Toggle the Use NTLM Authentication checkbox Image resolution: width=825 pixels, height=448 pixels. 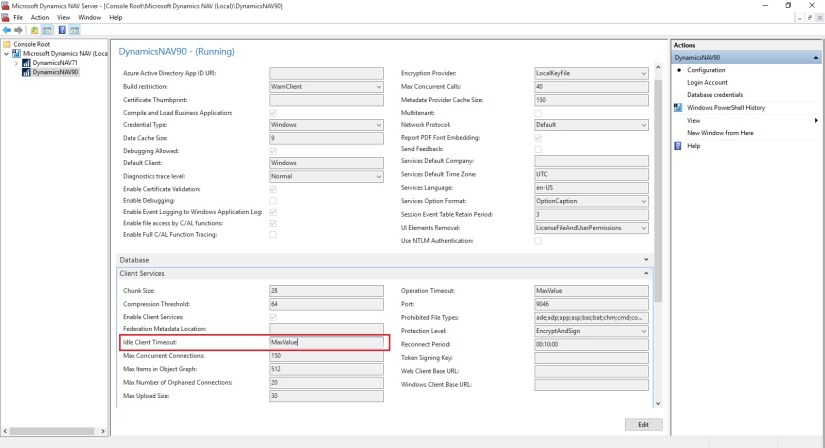[x=539, y=240]
